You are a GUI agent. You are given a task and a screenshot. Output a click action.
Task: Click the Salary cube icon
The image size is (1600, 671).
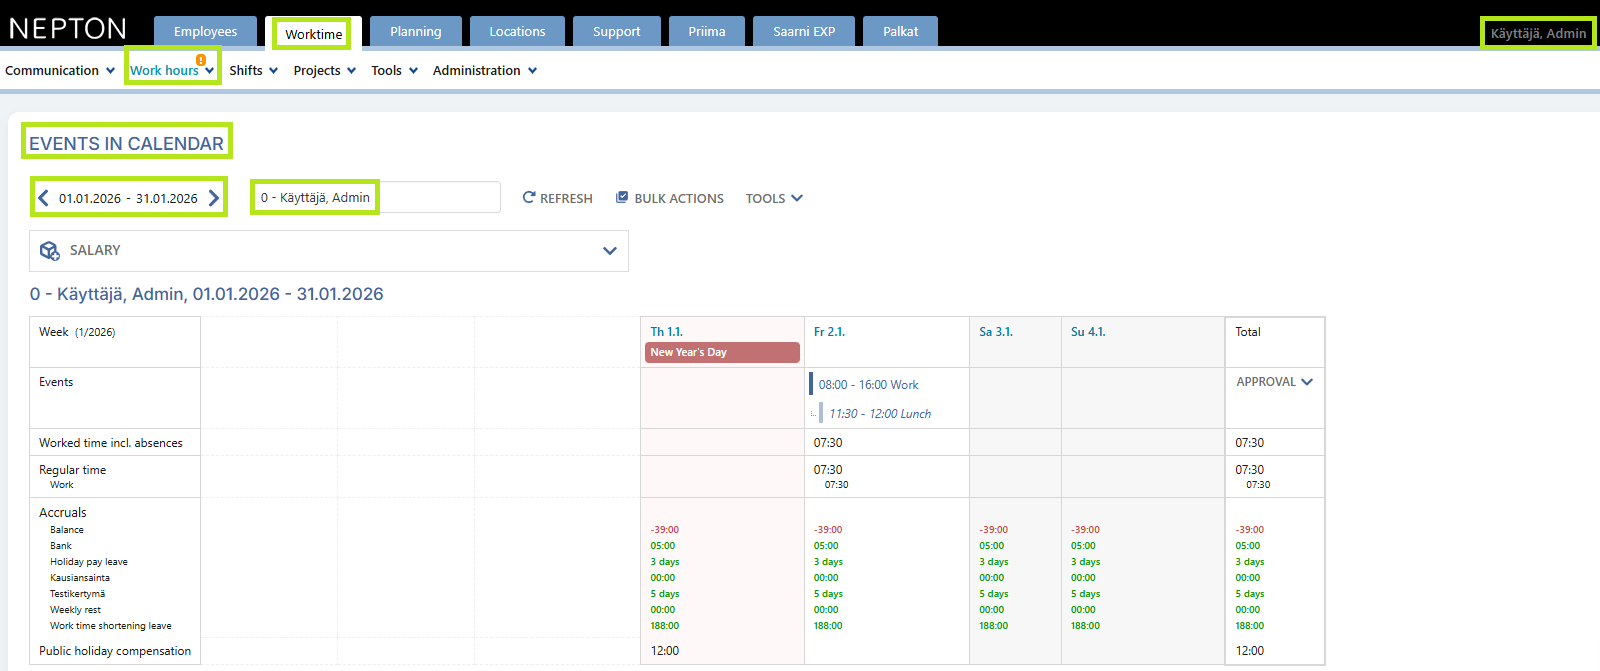pos(49,251)
